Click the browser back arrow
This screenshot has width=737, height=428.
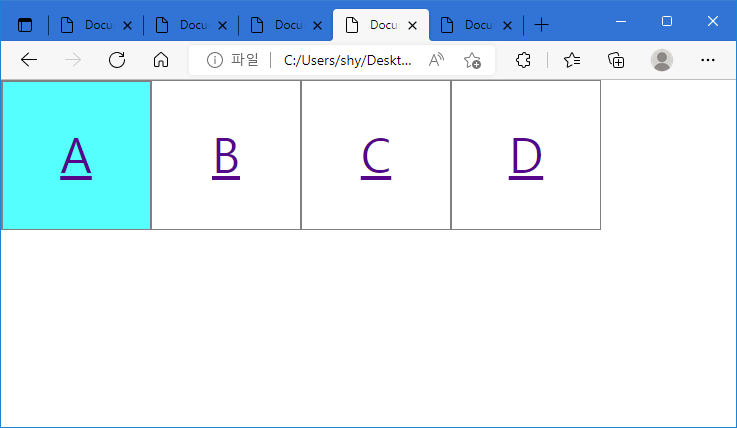click(x=29, y=60)
